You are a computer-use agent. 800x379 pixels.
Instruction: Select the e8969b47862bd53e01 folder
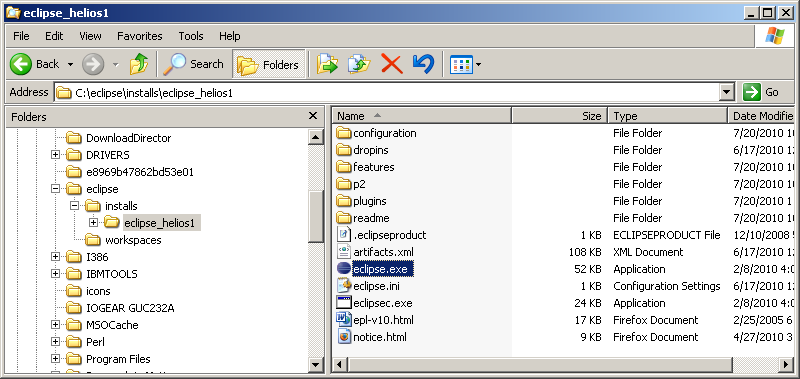pyautogui.click(x=140, y=172)
